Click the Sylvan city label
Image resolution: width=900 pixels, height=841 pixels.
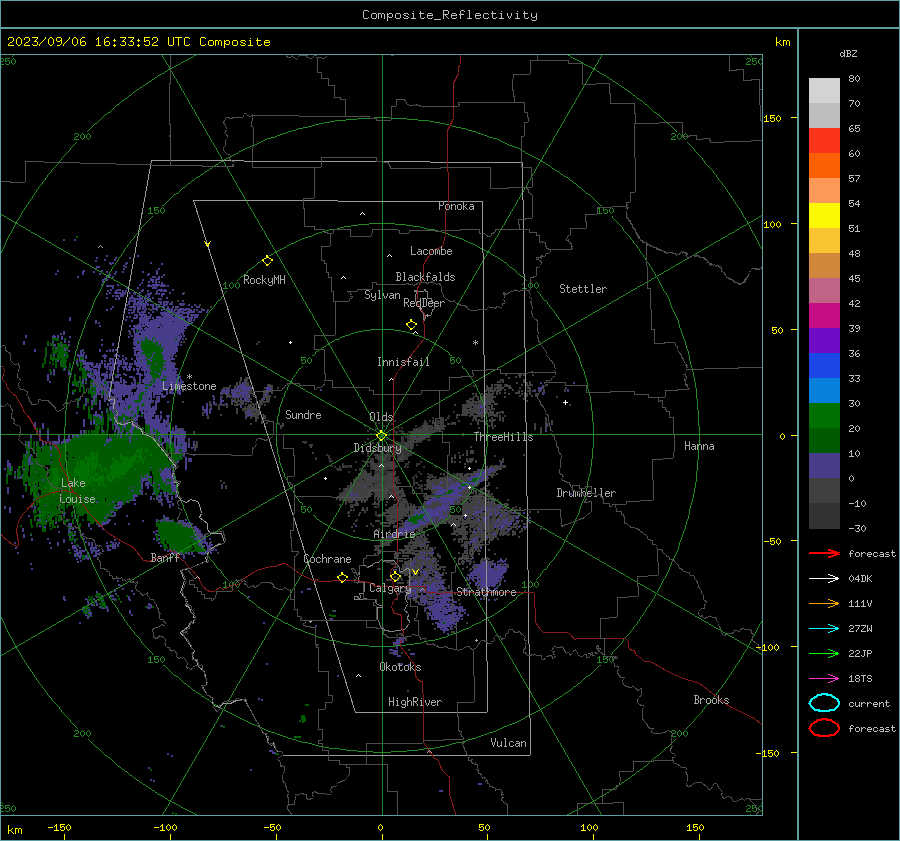pos(382,295)
